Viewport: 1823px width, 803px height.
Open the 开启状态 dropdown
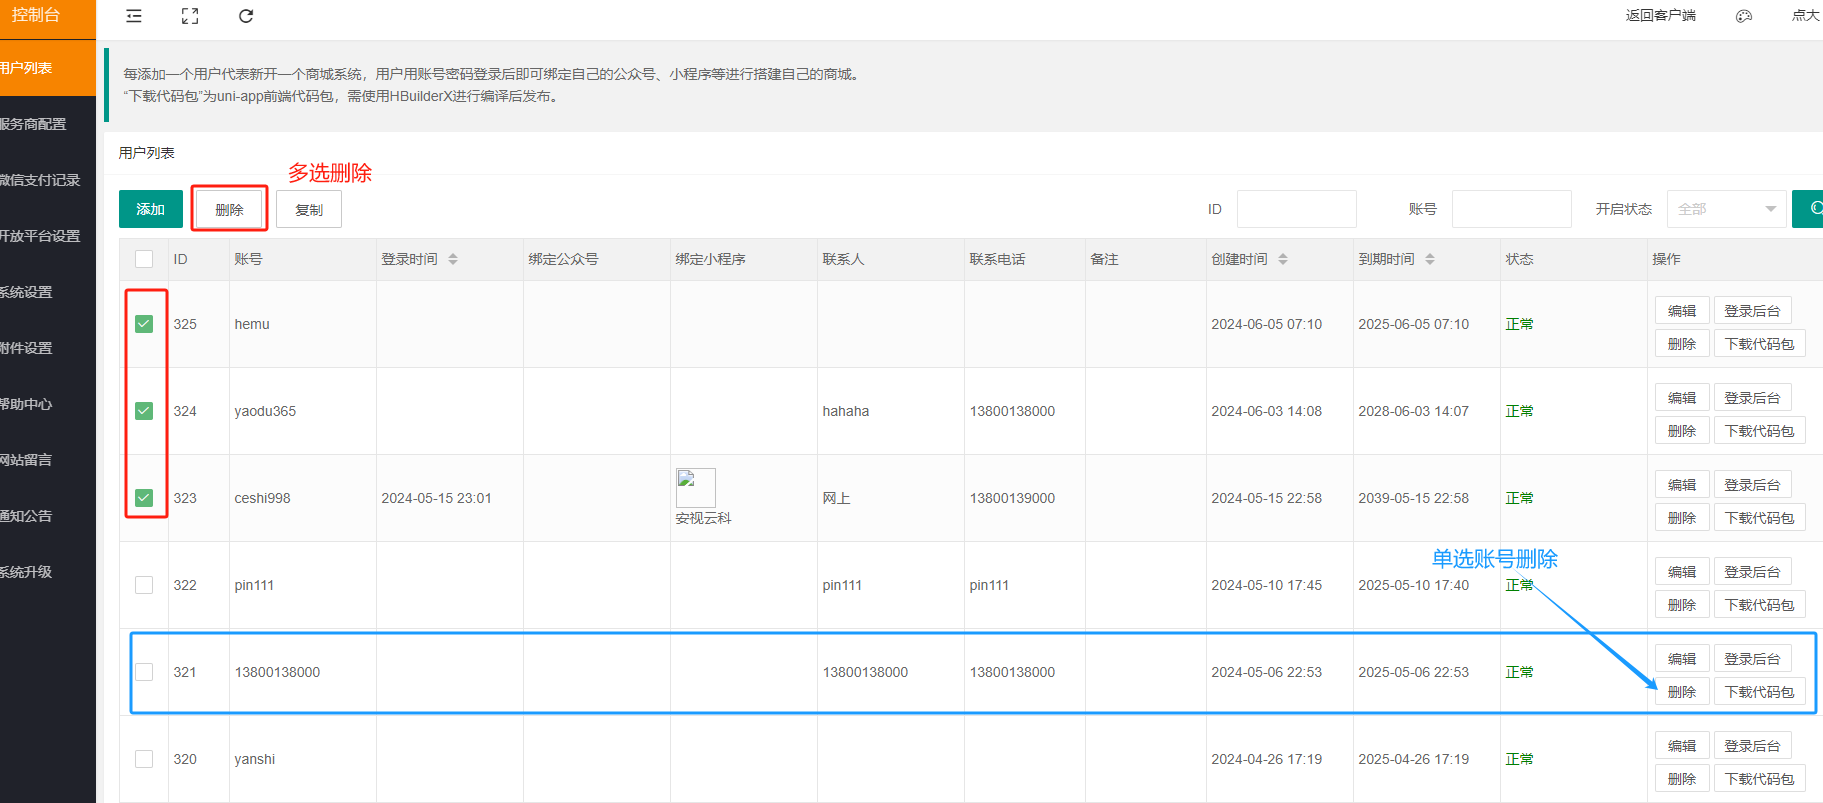click(1726, 209)
